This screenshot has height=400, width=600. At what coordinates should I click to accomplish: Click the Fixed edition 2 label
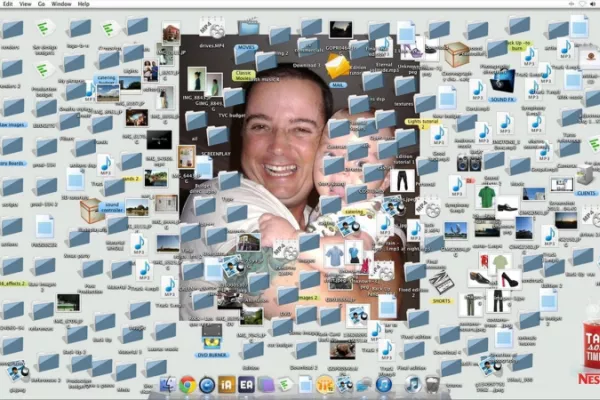[x=412, y=292]
